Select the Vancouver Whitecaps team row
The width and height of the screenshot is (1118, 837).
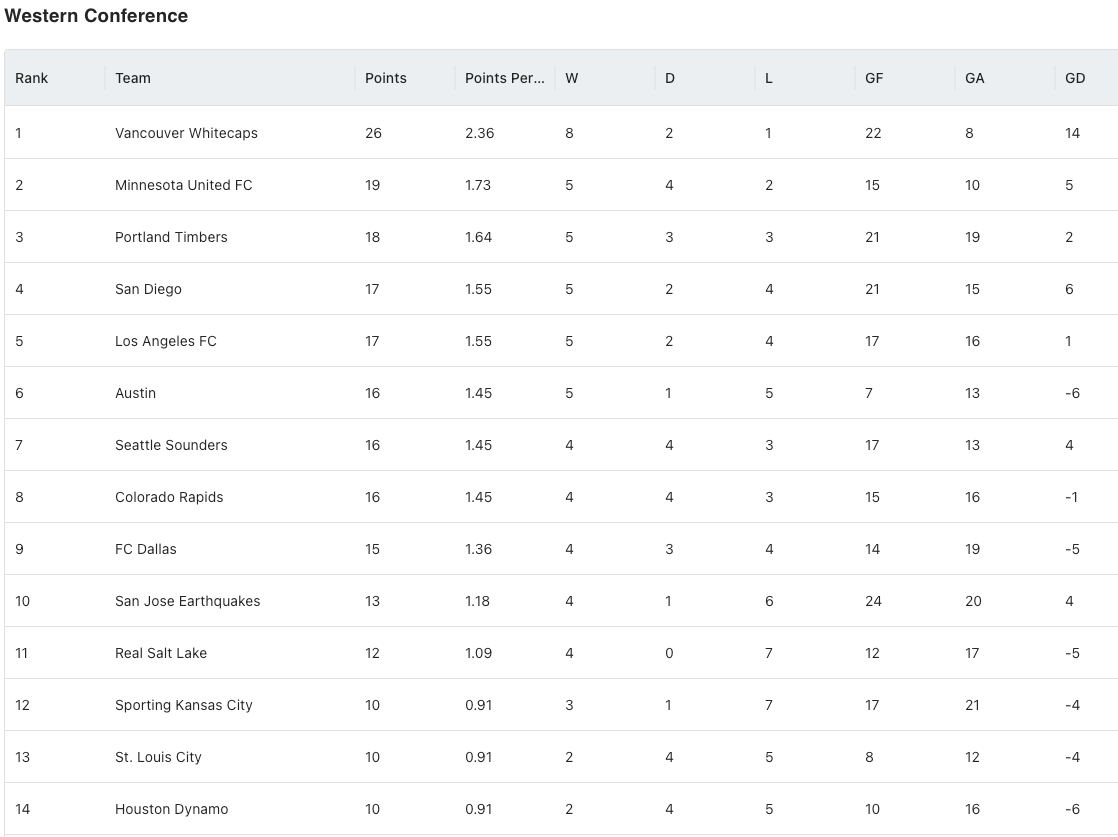(561, 133)
